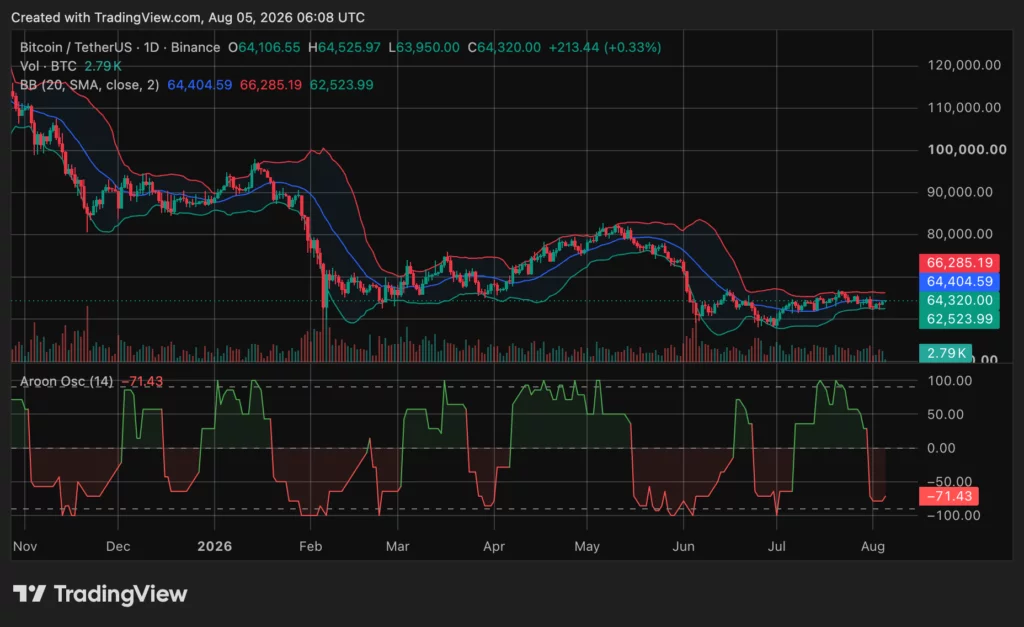This screenshot has height=627, width=1024.
Task: Click the Feb time axis label
Action: pos(311,546)
